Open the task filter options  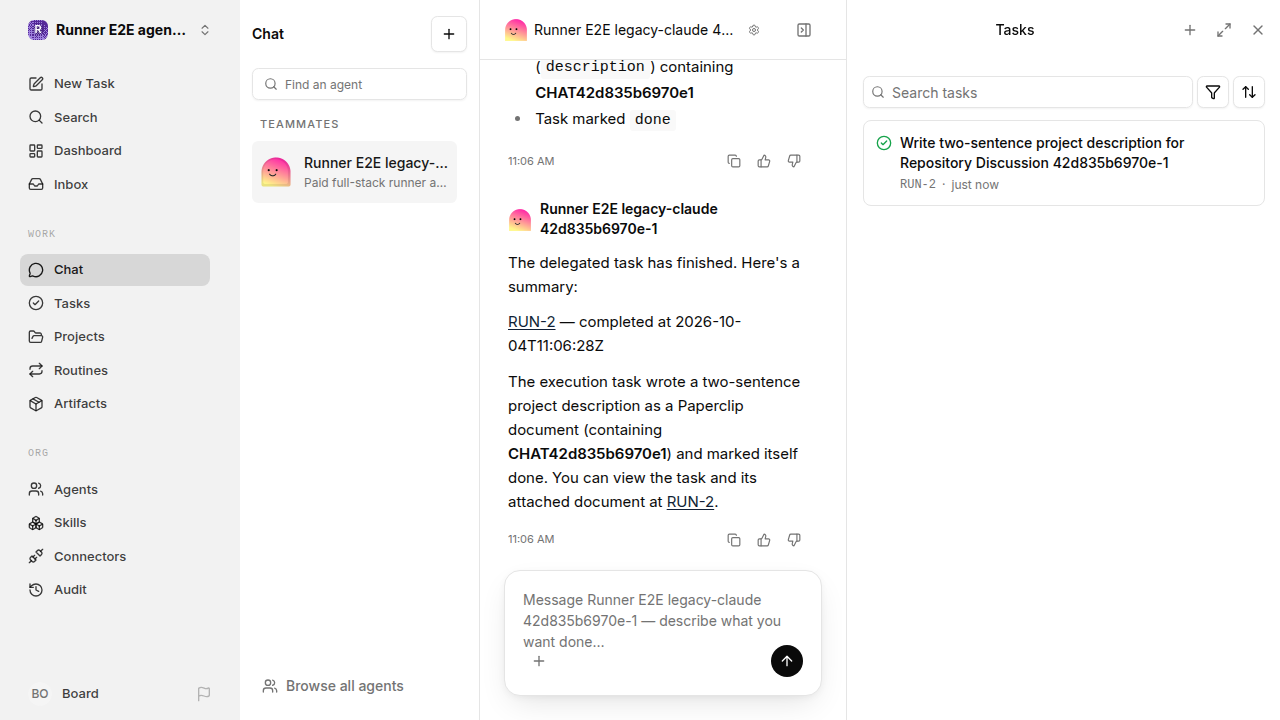coord(1213,92)
